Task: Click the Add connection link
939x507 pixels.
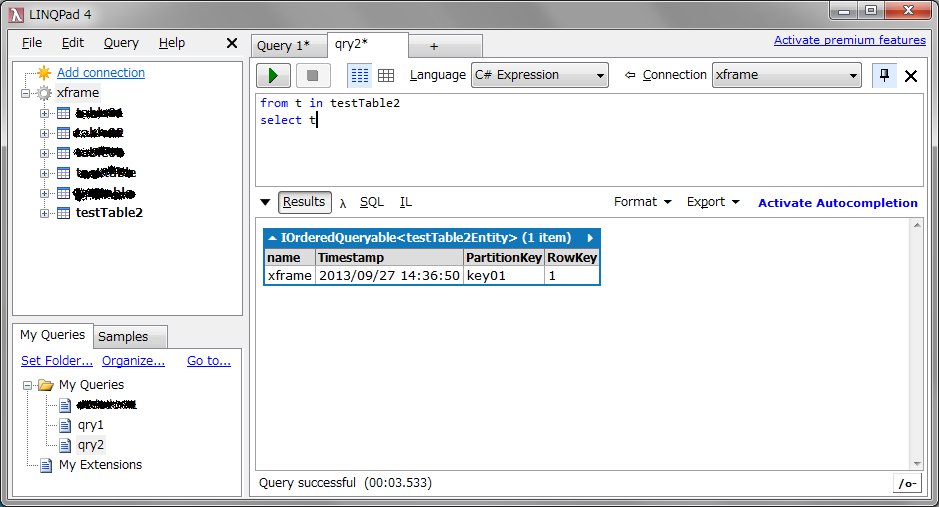Action: pos(100,73)
